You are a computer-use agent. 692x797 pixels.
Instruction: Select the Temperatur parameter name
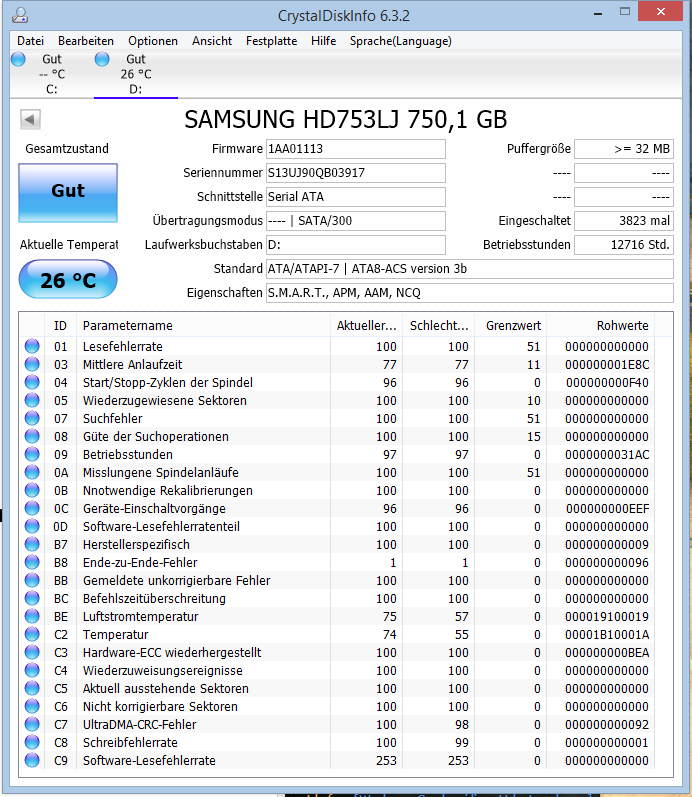(115, 634)
